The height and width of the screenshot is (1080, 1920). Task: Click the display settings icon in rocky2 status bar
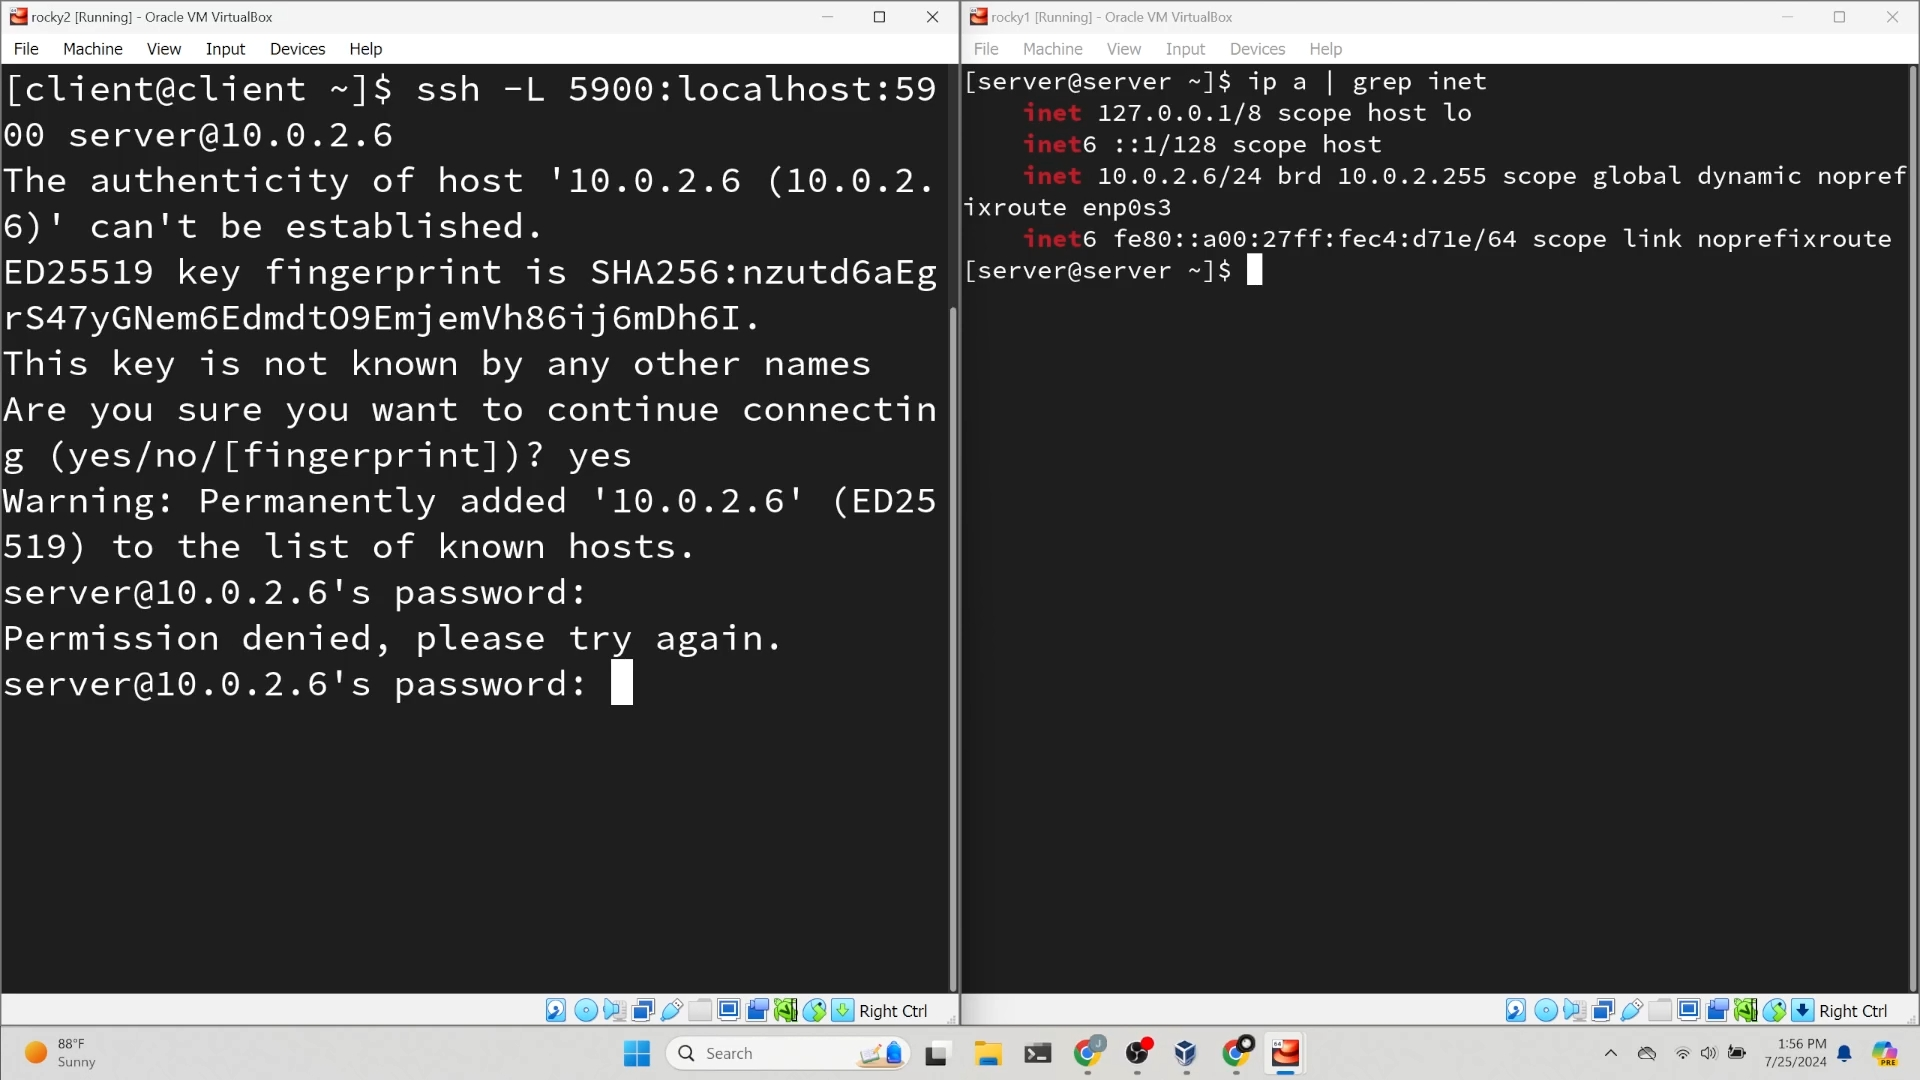[x=728, y=1010]
